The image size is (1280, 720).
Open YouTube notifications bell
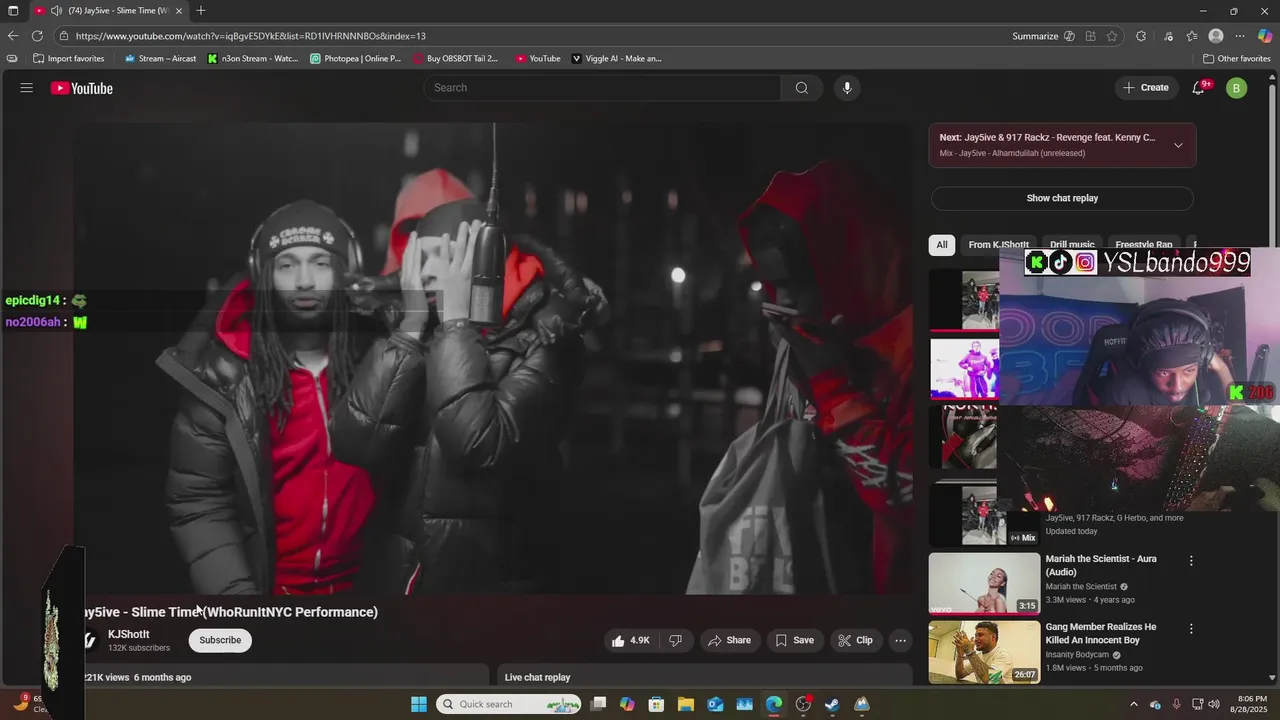point(1199,88)
